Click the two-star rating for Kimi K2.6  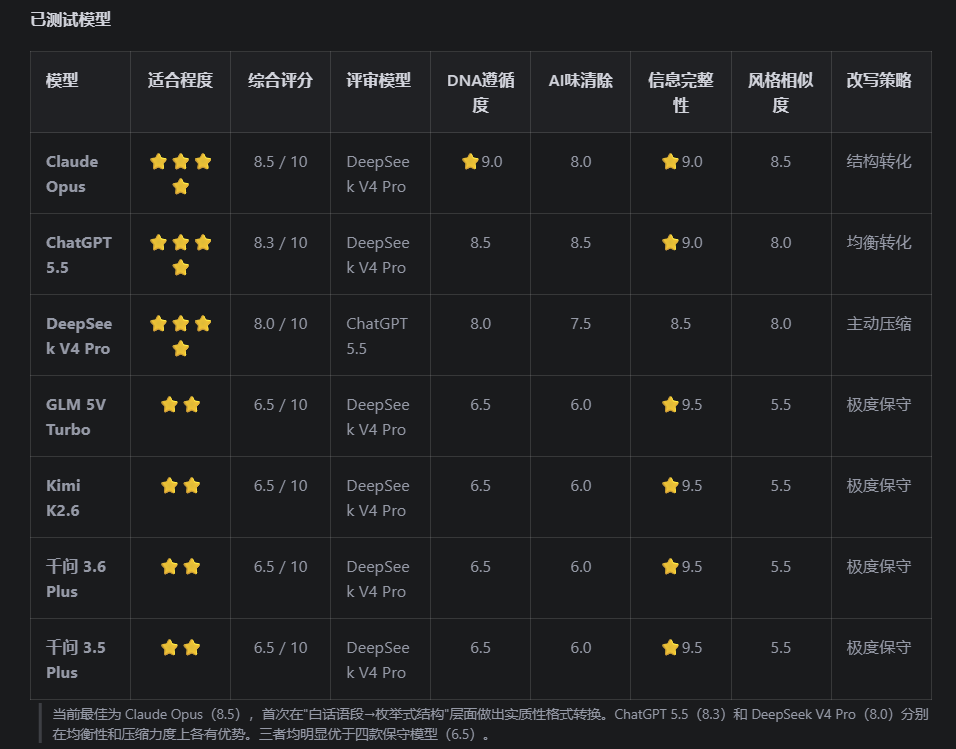[180, 486]
